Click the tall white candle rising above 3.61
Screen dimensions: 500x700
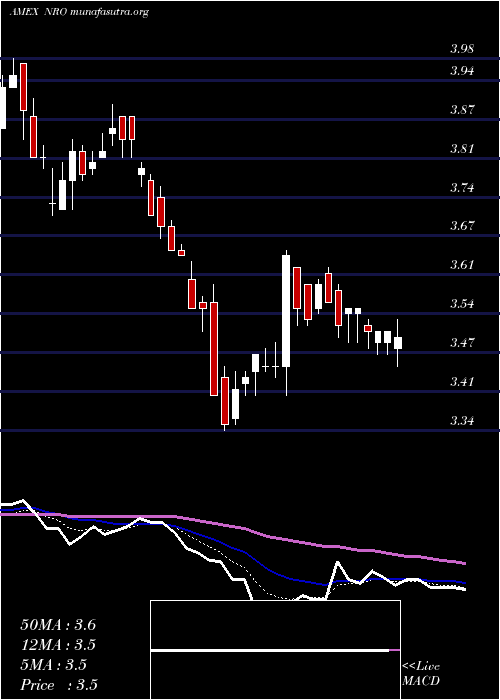click(286, 323)
